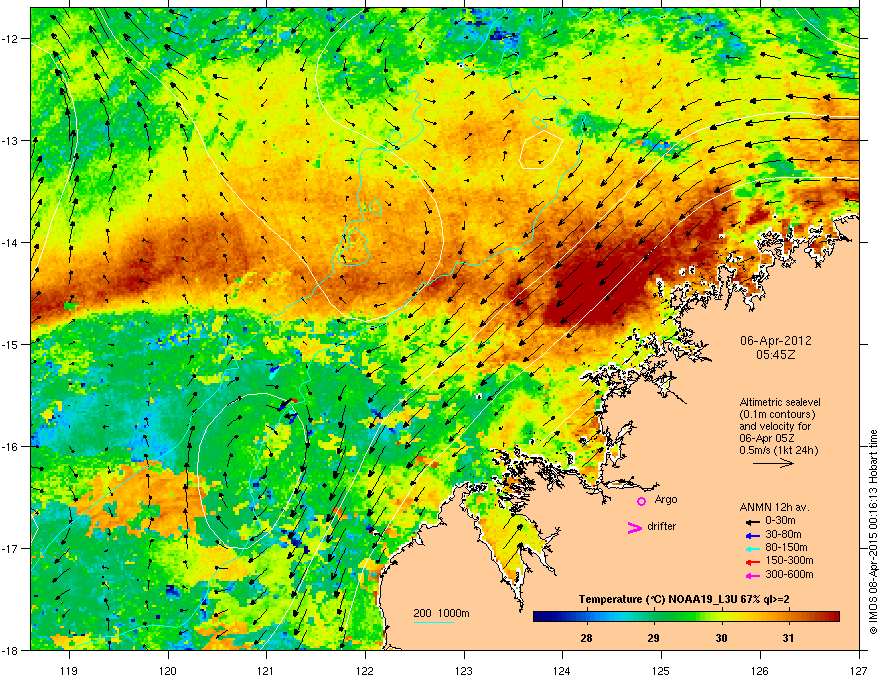Viewport: 880px width, 680px height.
Task: Click the Temperature NOAA19_L3U colorbar title
Action: coord(684,599)
